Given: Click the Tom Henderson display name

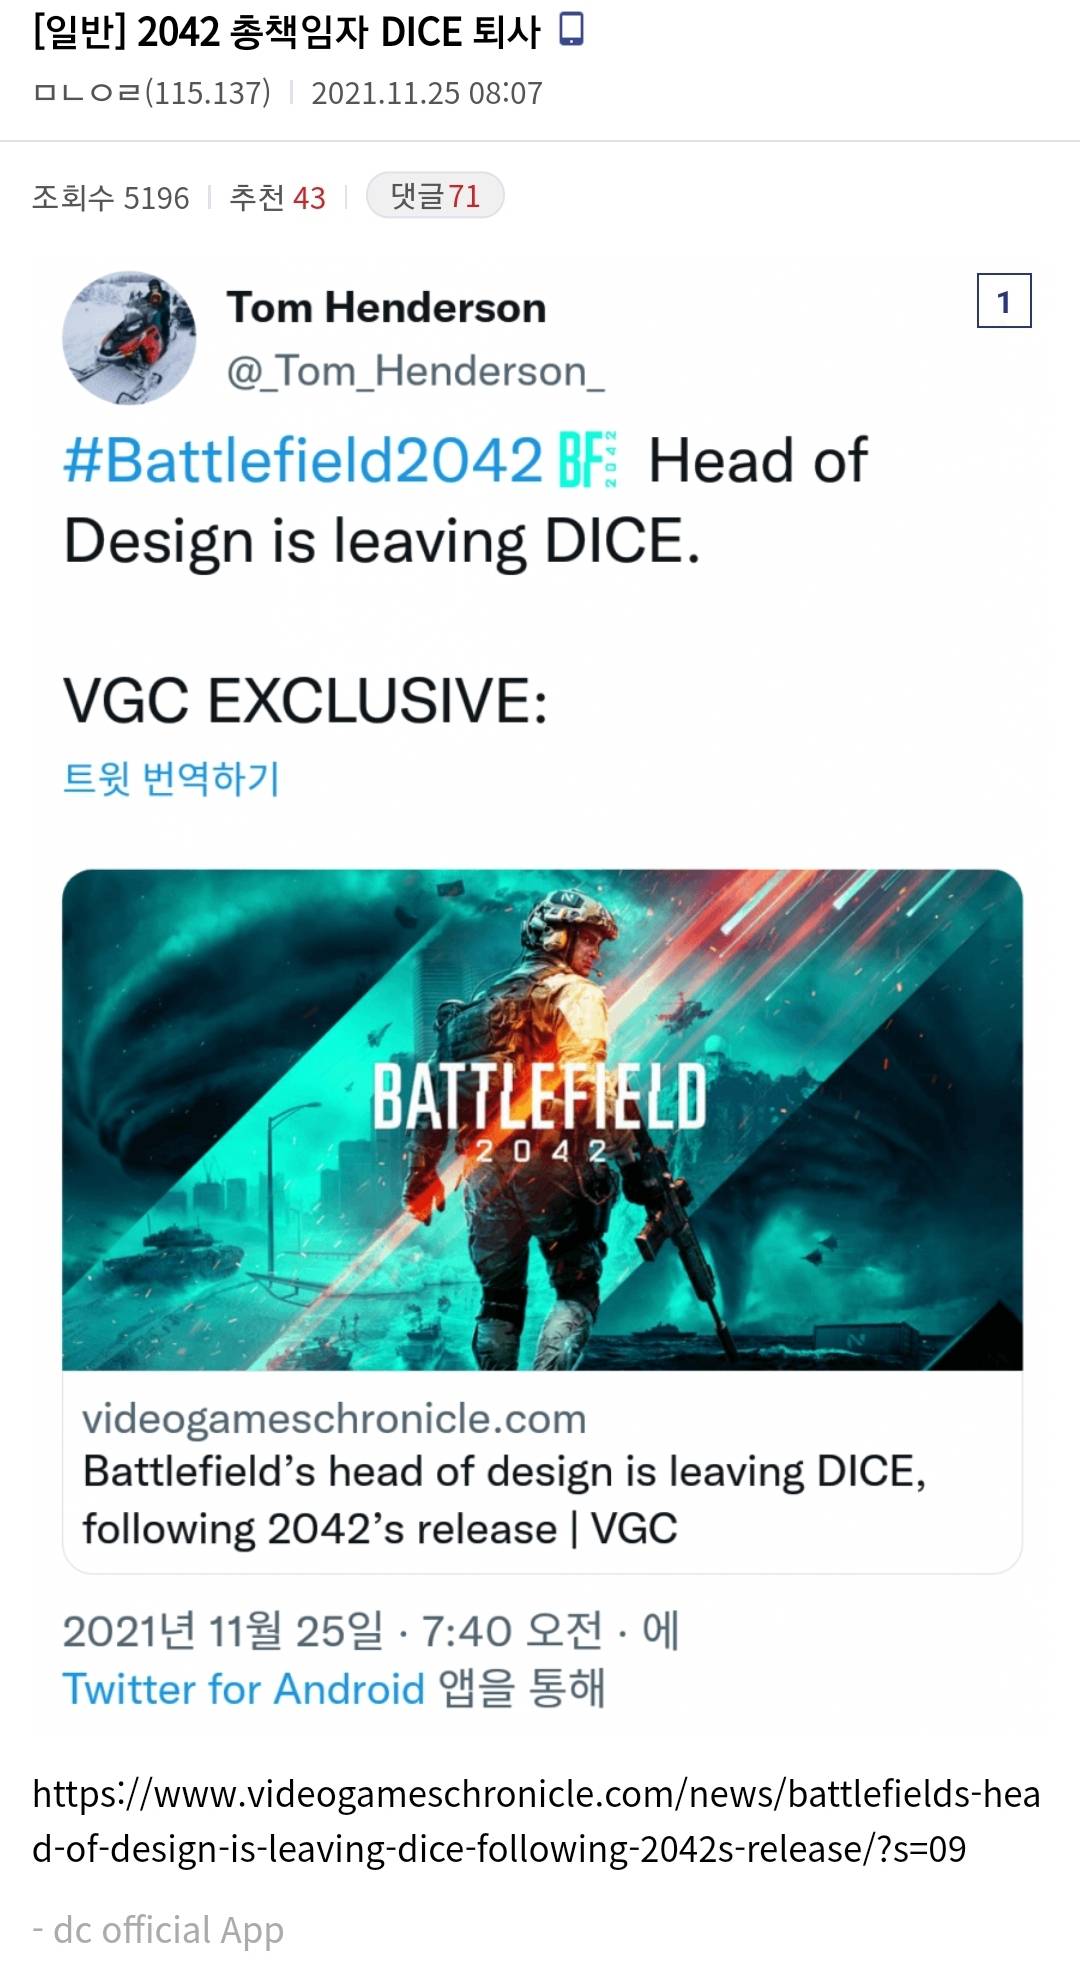Looking at the screenshot, I should [x=386, y=307].
